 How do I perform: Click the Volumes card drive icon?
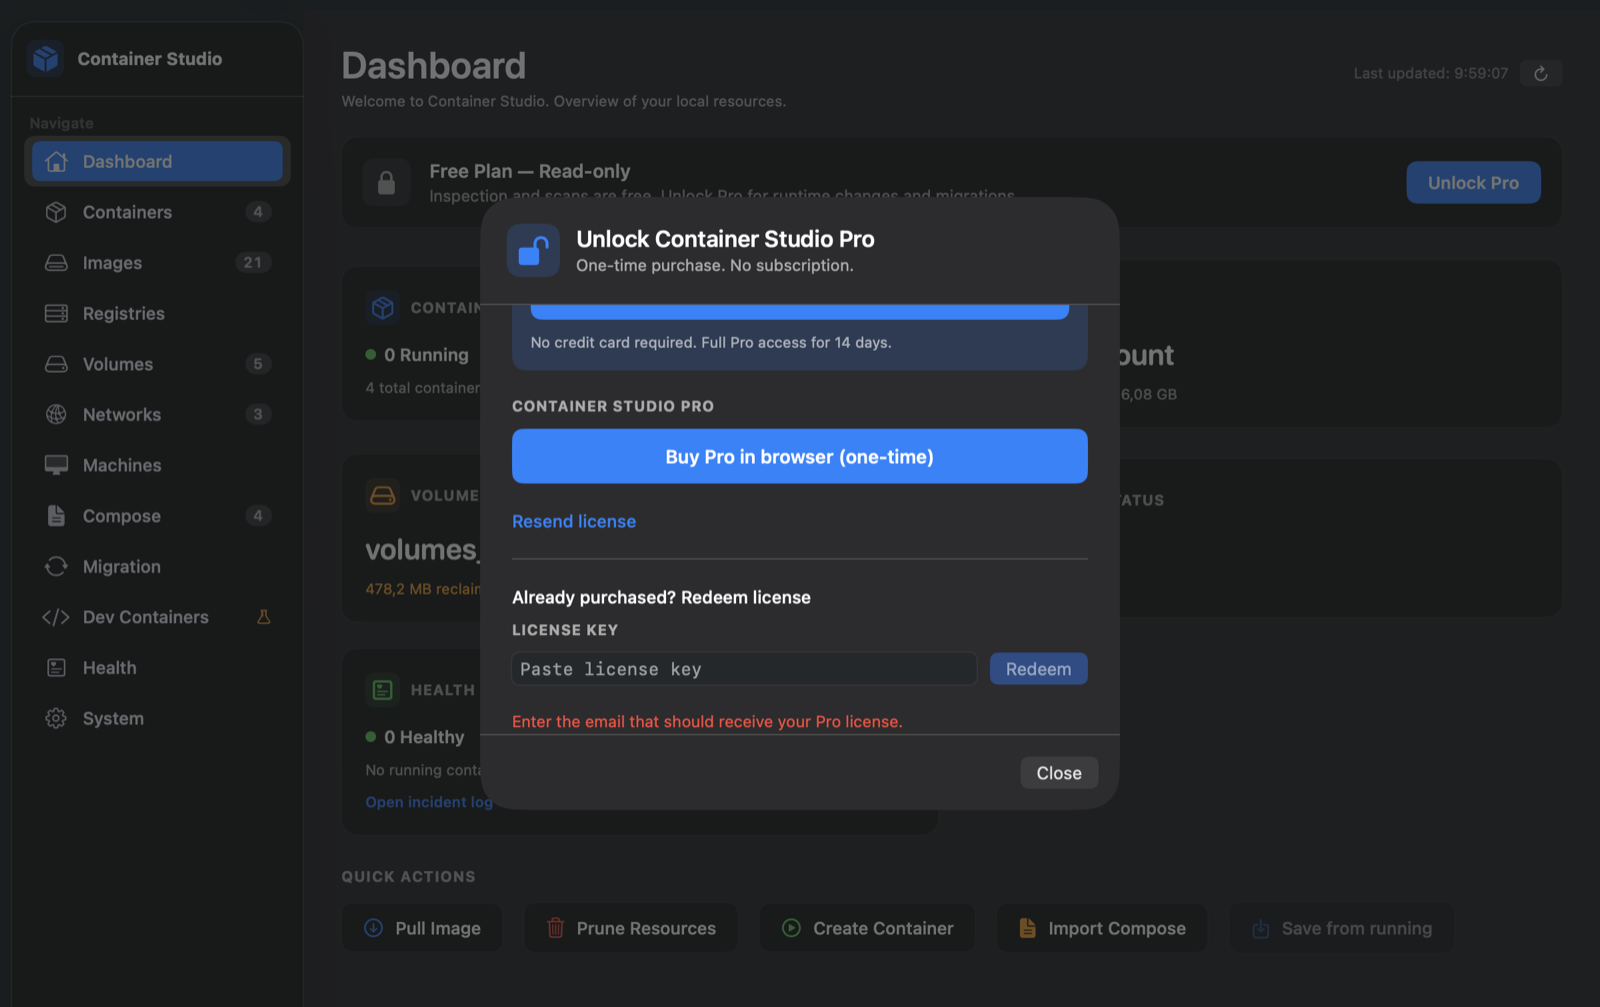pos(383,496)
